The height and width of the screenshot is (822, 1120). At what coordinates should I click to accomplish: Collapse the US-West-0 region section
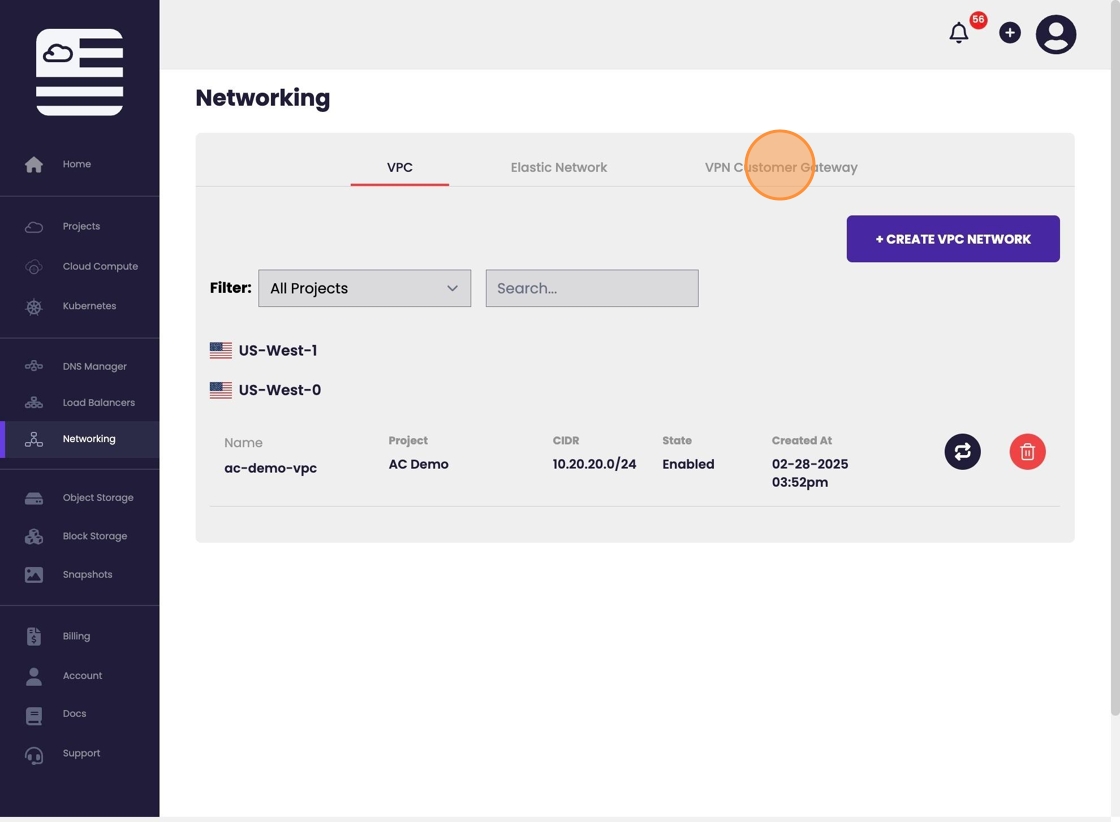coord(279,391)
